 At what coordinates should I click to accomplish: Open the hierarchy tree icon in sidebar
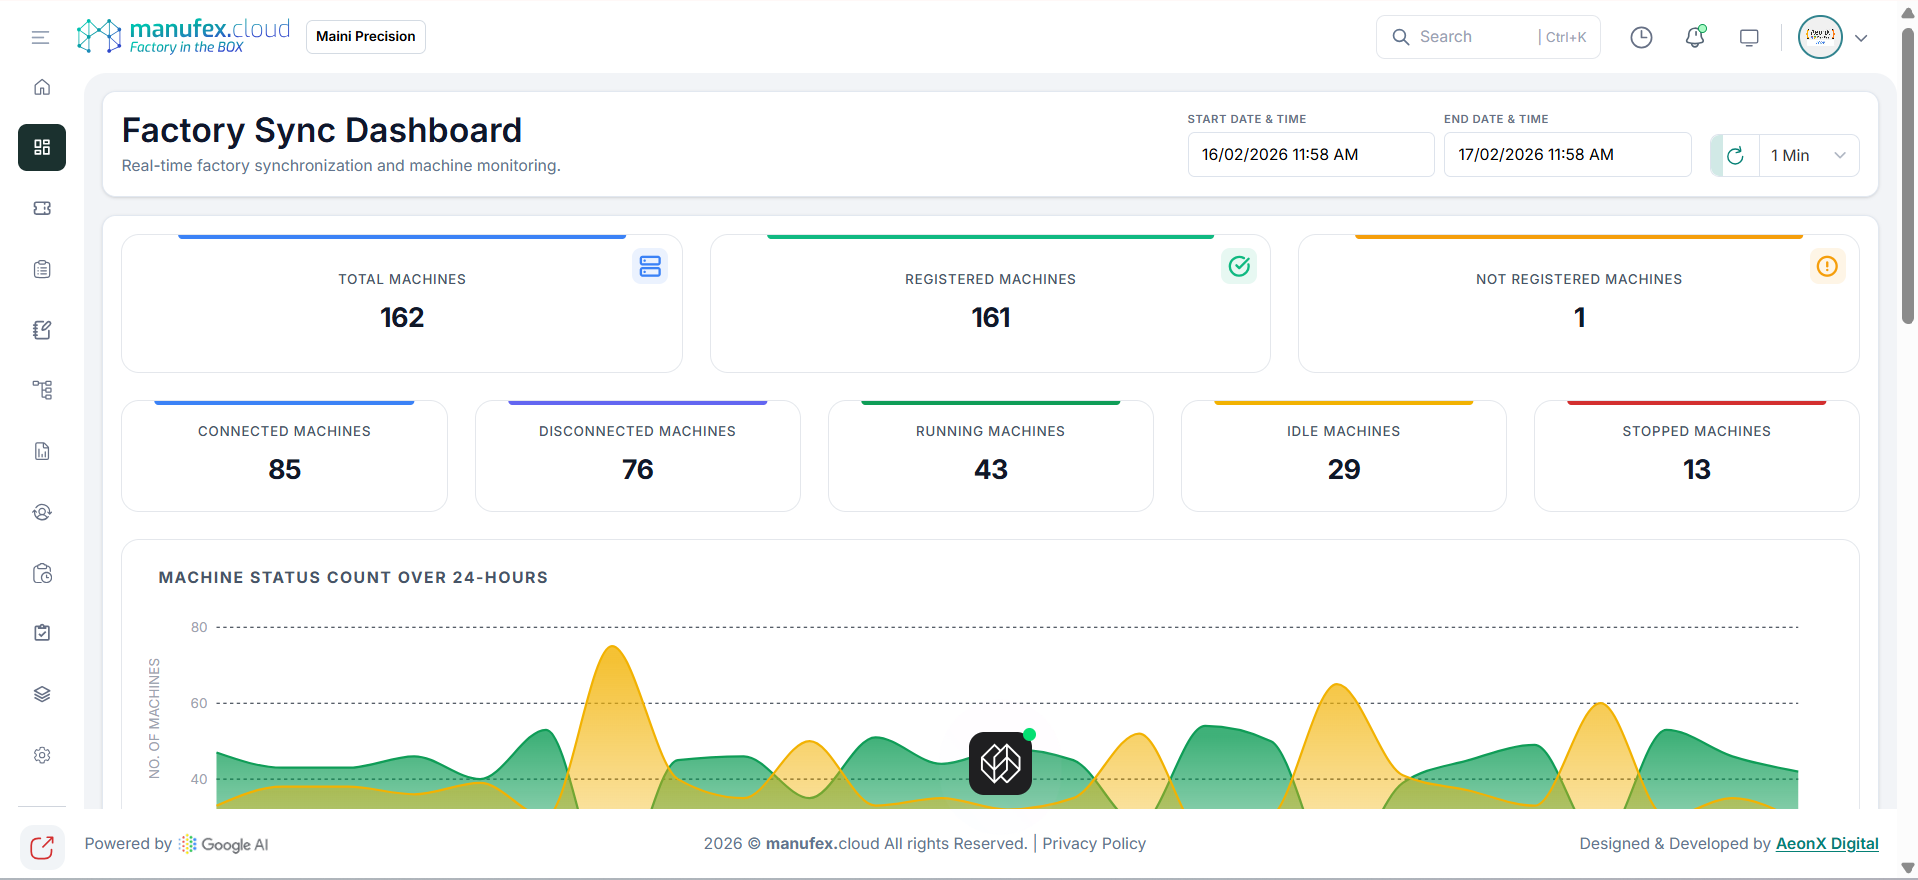coord(42,390)
